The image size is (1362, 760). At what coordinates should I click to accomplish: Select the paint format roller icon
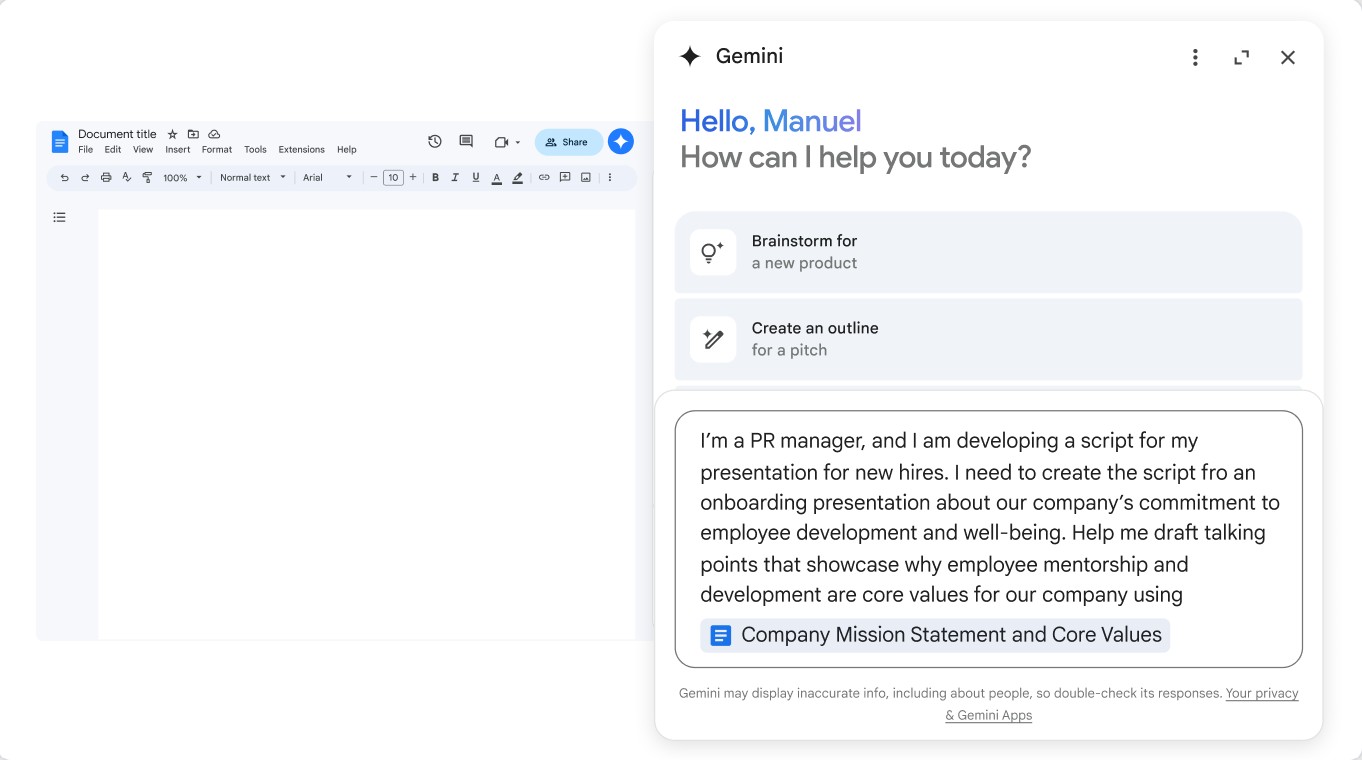coord(147,178)
